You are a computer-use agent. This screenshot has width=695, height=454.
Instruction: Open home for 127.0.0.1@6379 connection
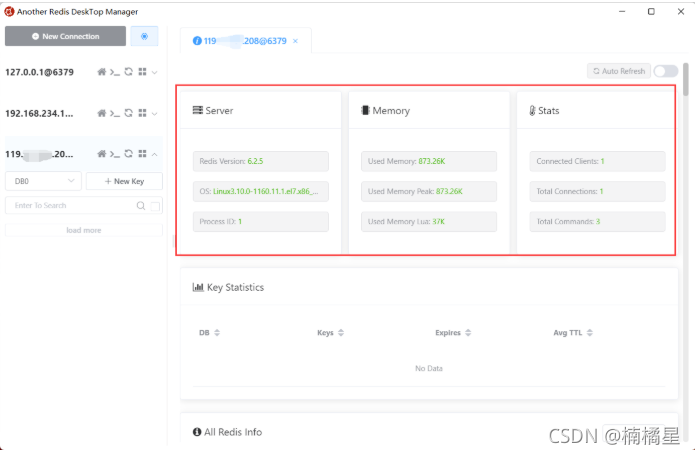(102, 72)
